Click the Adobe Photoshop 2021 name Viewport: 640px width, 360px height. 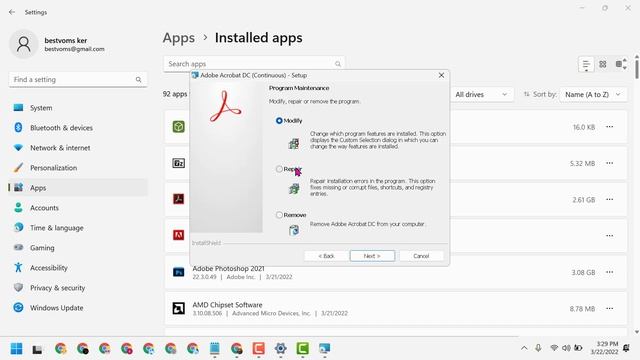point(229,269)
